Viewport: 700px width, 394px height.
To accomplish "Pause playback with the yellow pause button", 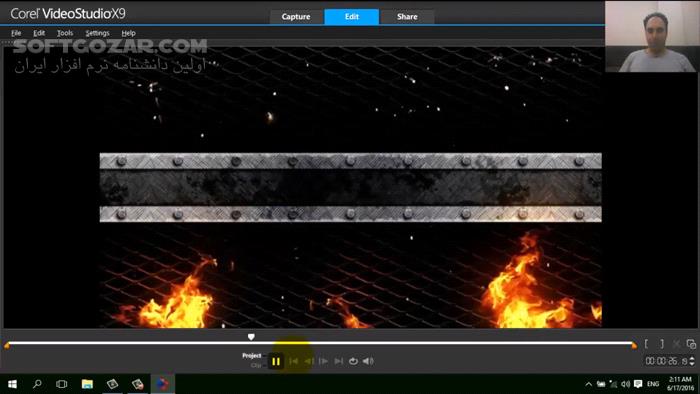I will click(276, 361).
